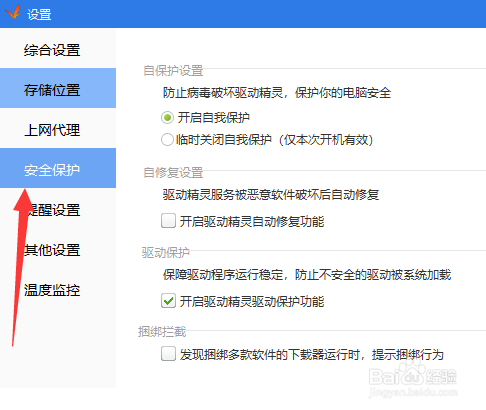This screenshot has width=486, height=410.
Task: Uncheck 开启驱动精灵驱动保护功能 checkbox
Action: tap(168, 301)
